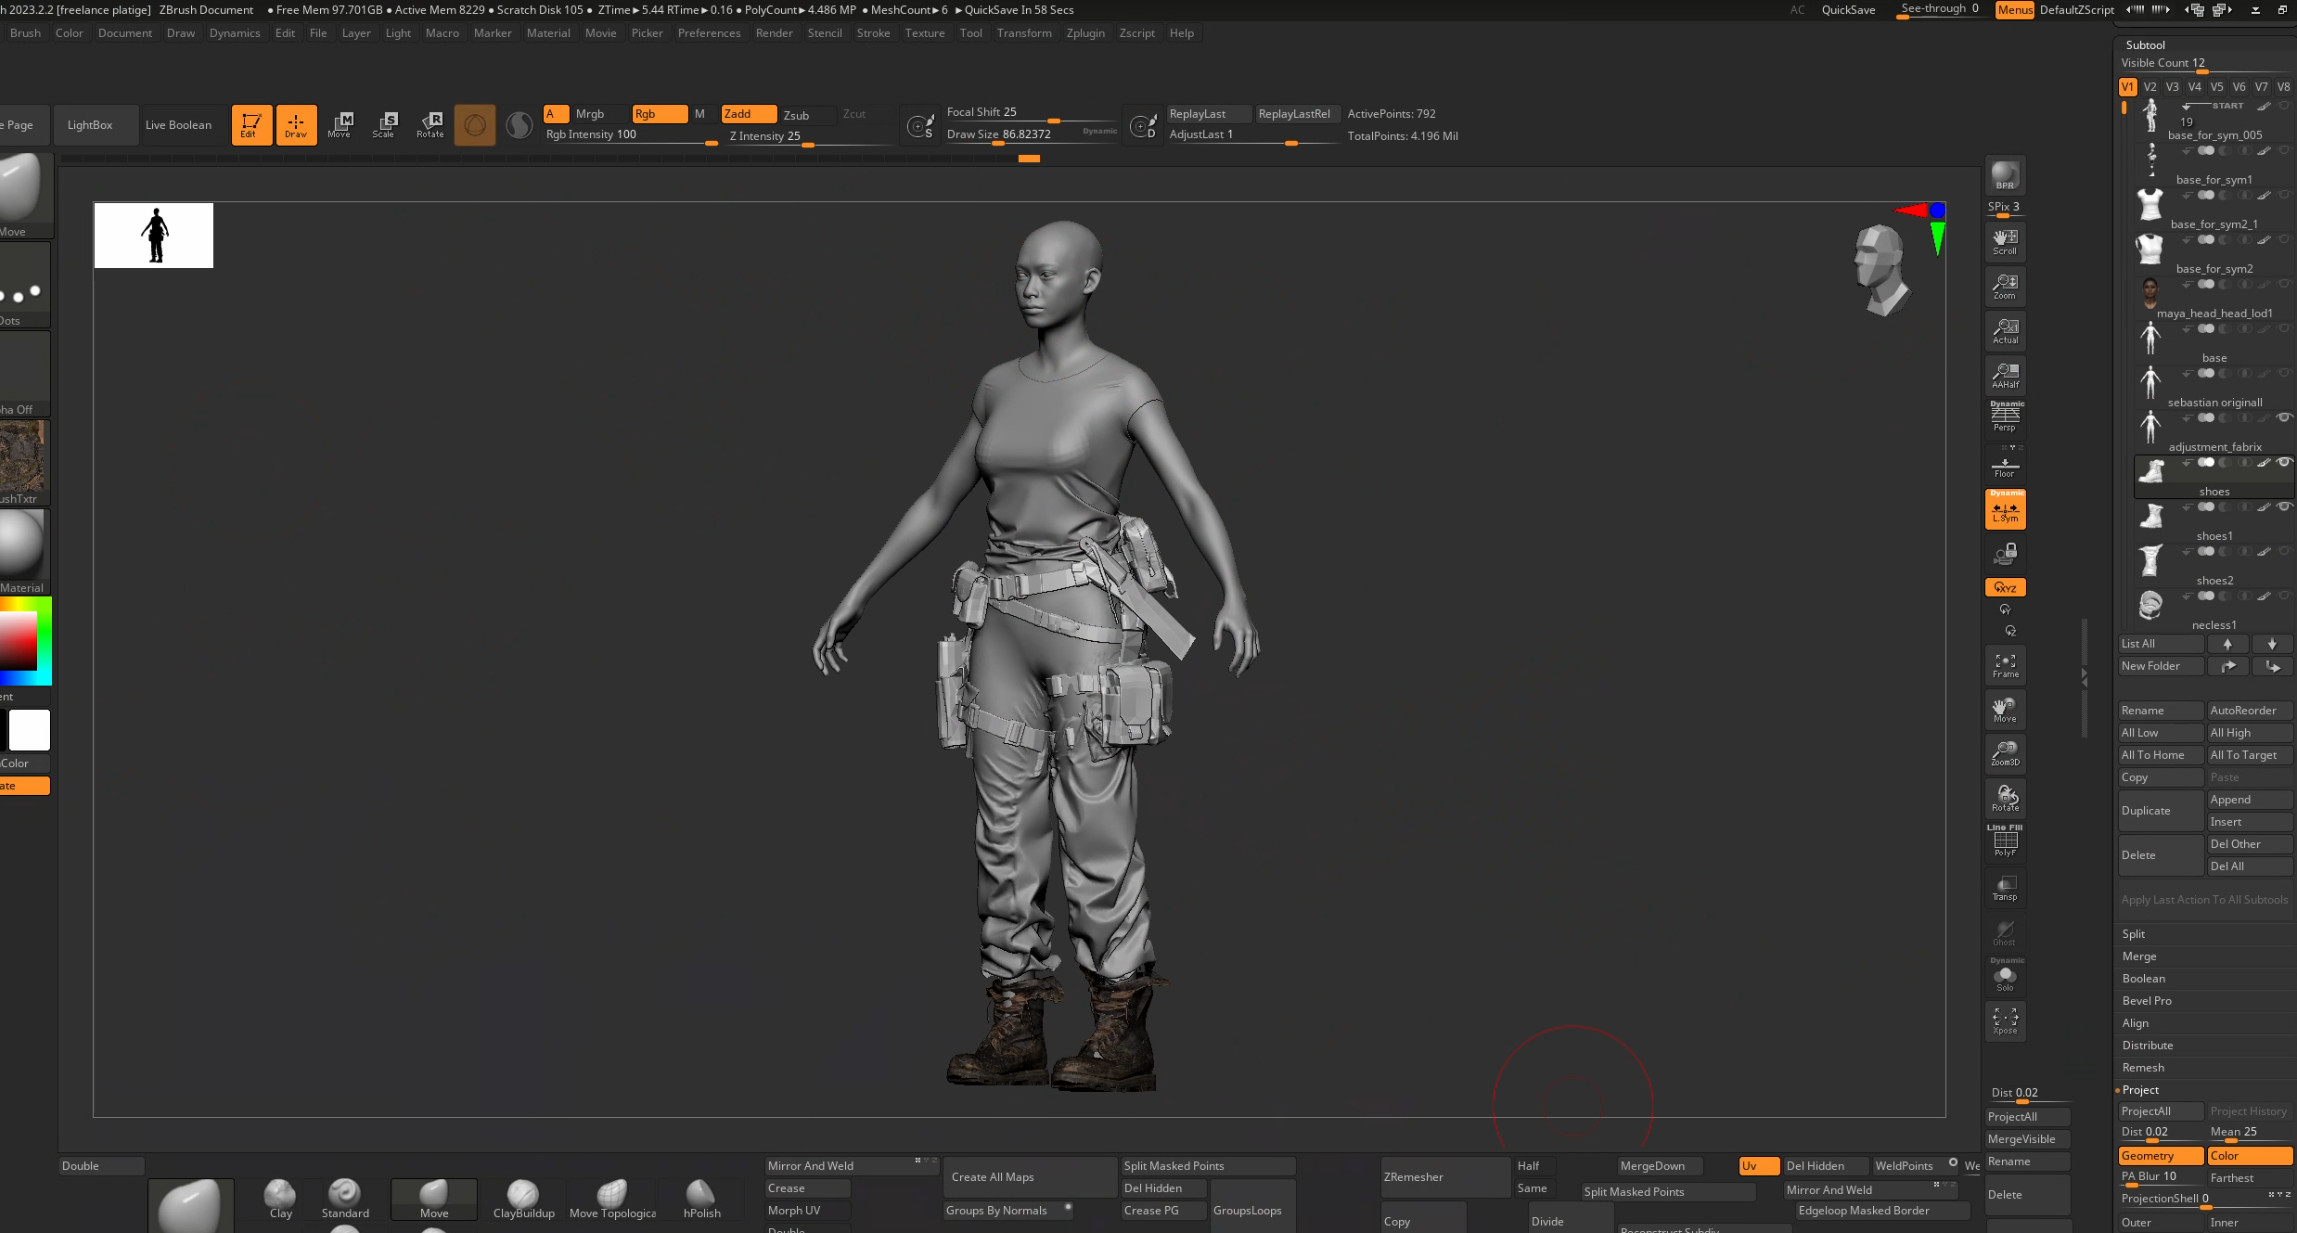Expand the Remesh section
2297x1233 pixels.
(2143, 1068)
